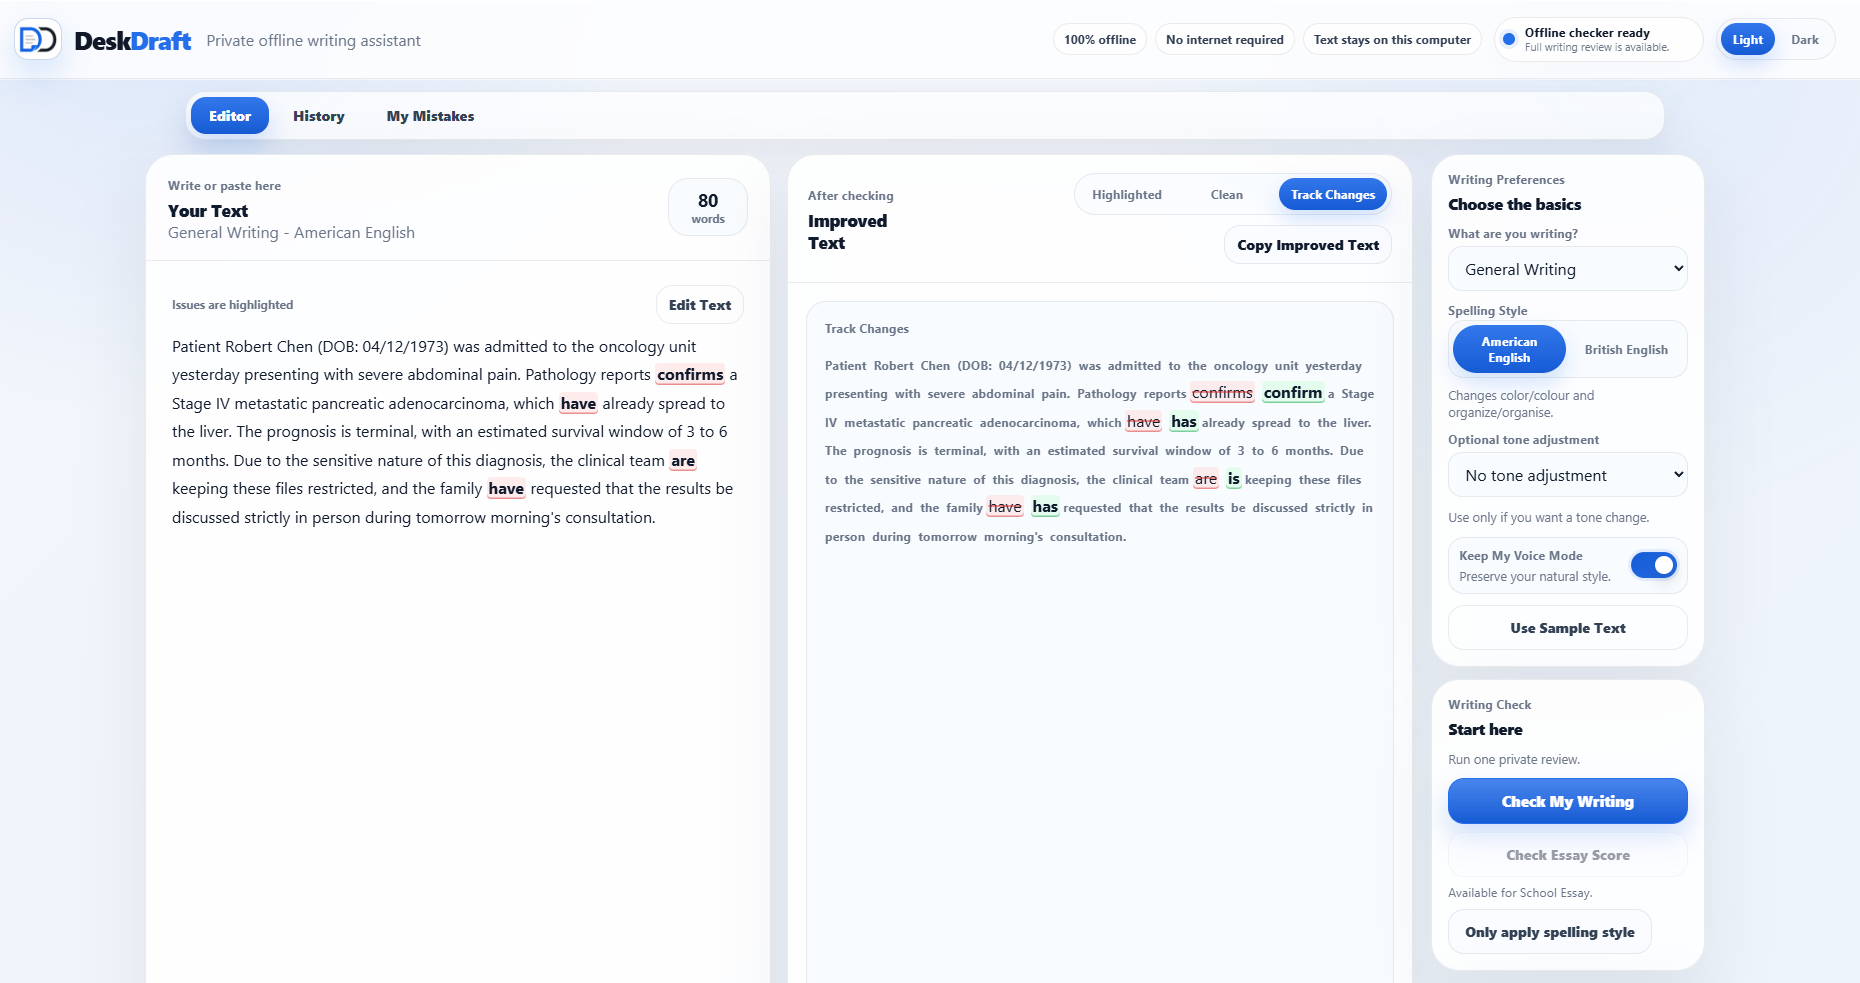Open the tone adjustment dropdown
This screenshot has height=983, width=1860.
[x=1567, y=475]
